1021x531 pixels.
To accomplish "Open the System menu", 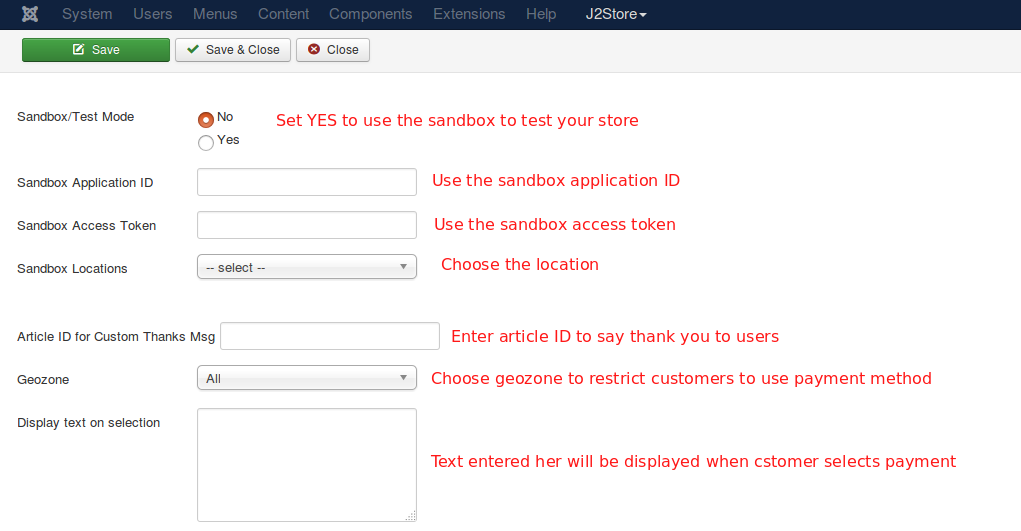I will [x=87, y=14].
